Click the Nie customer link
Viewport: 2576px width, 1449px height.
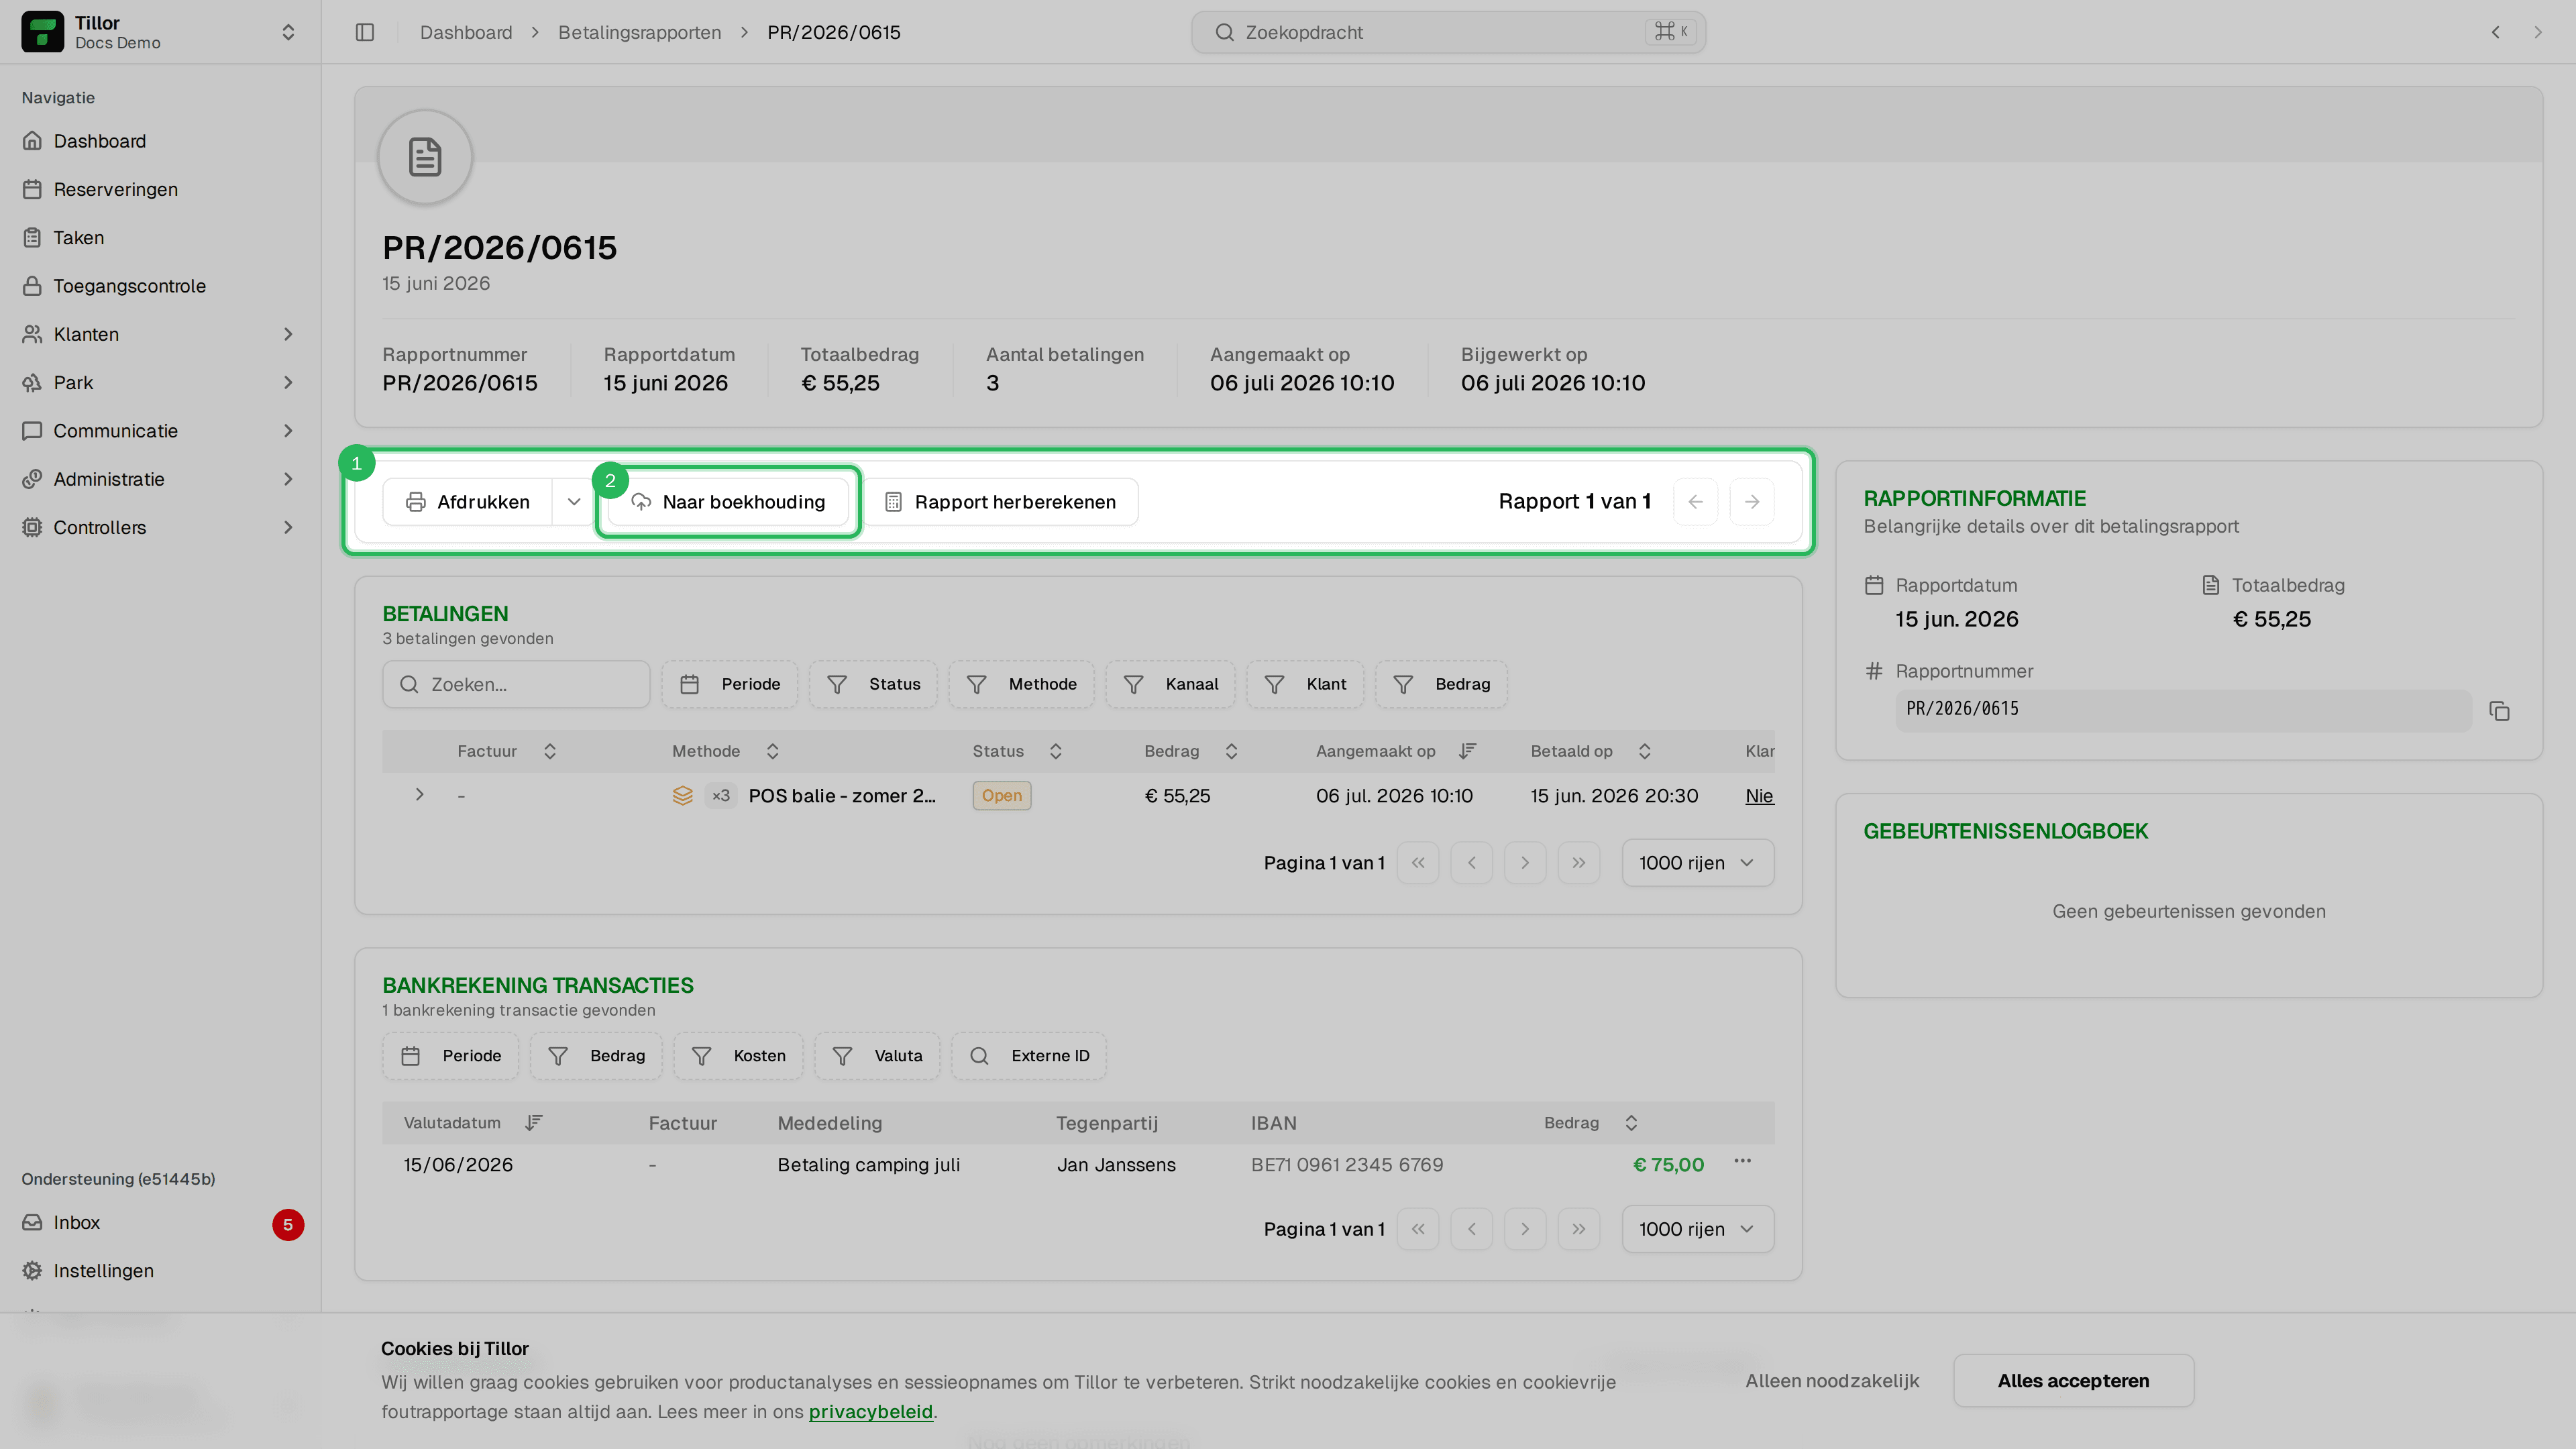[x=1759, y=795]
